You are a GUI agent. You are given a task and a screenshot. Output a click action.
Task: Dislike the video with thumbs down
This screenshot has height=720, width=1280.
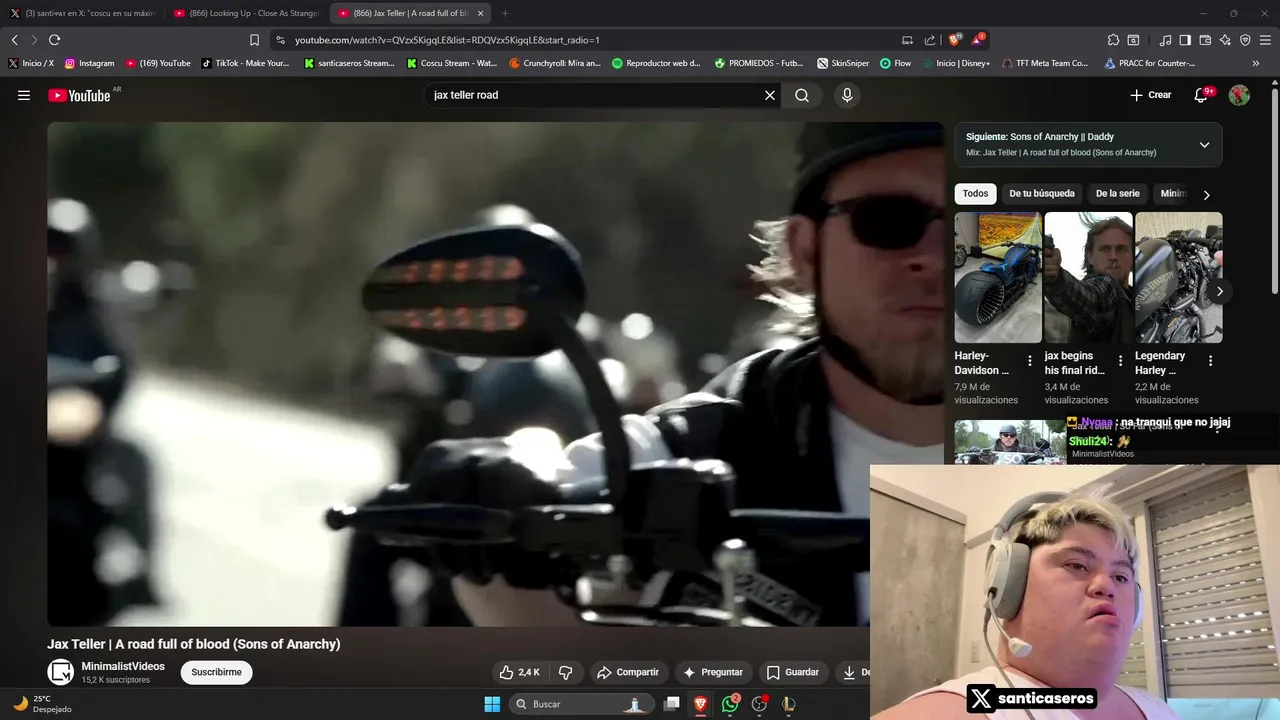566,672
